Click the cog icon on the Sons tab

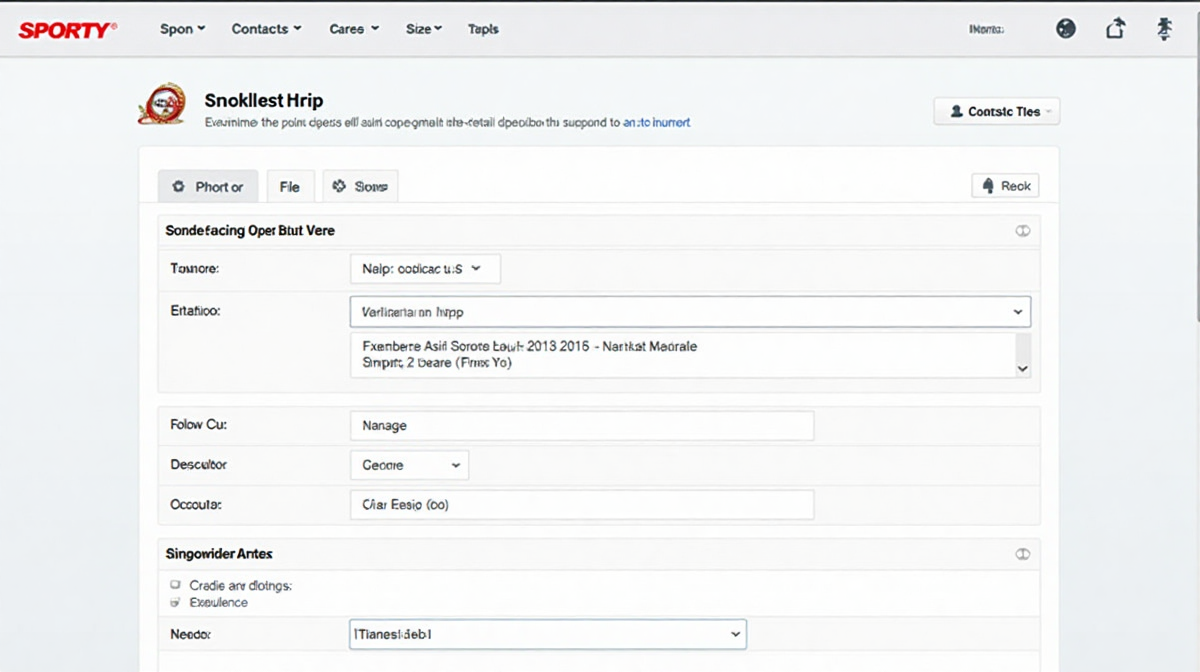(x=339, y=186)
